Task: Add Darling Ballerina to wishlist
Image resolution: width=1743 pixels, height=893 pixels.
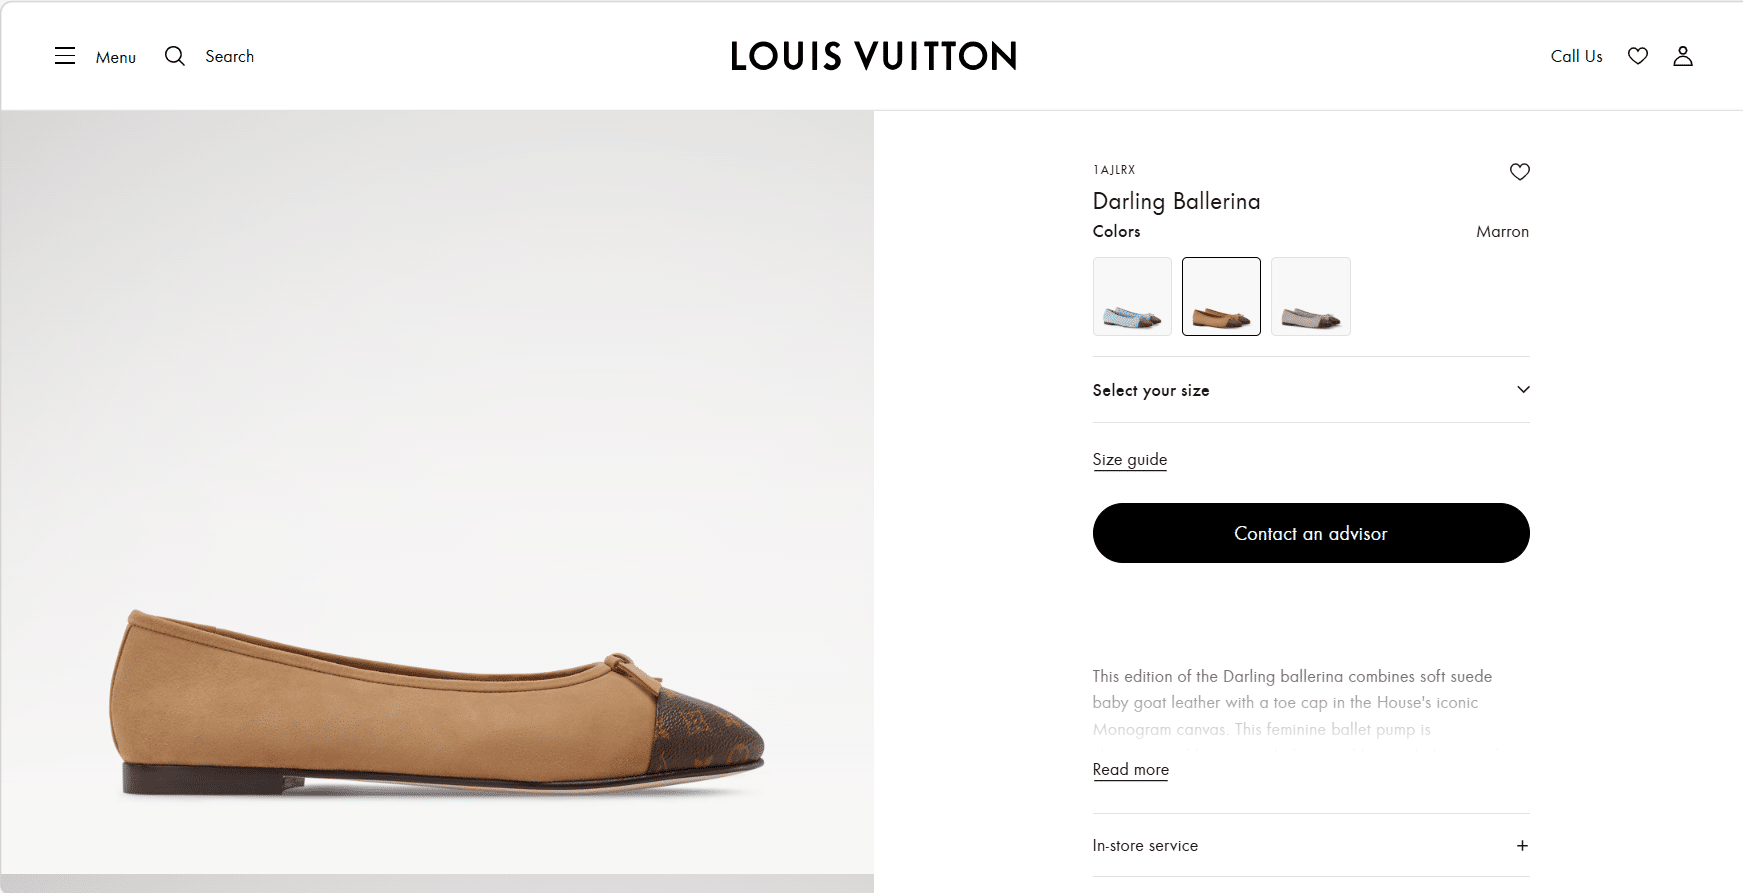Action: [1519, 172]
